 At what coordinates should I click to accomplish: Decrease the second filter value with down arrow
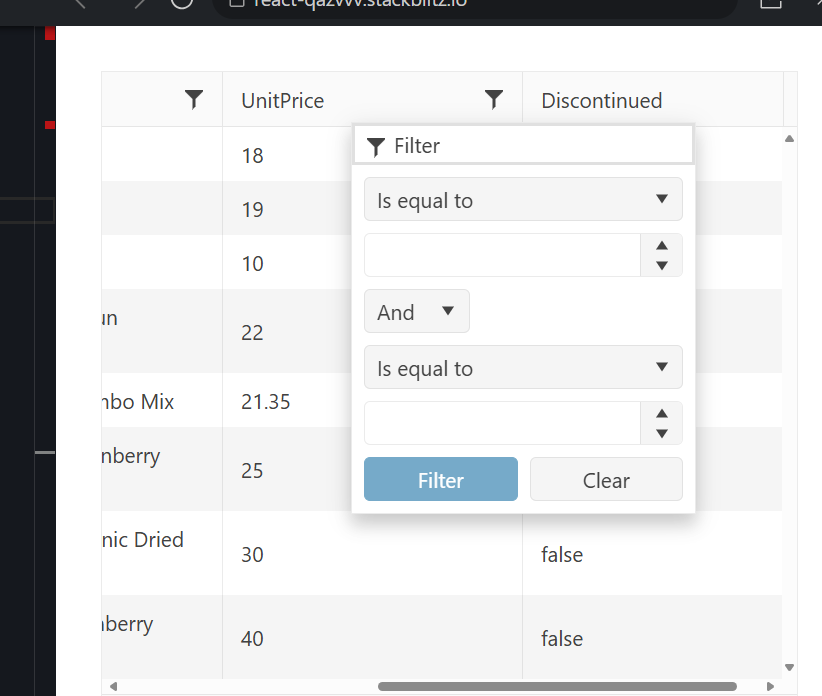[661, 433]
